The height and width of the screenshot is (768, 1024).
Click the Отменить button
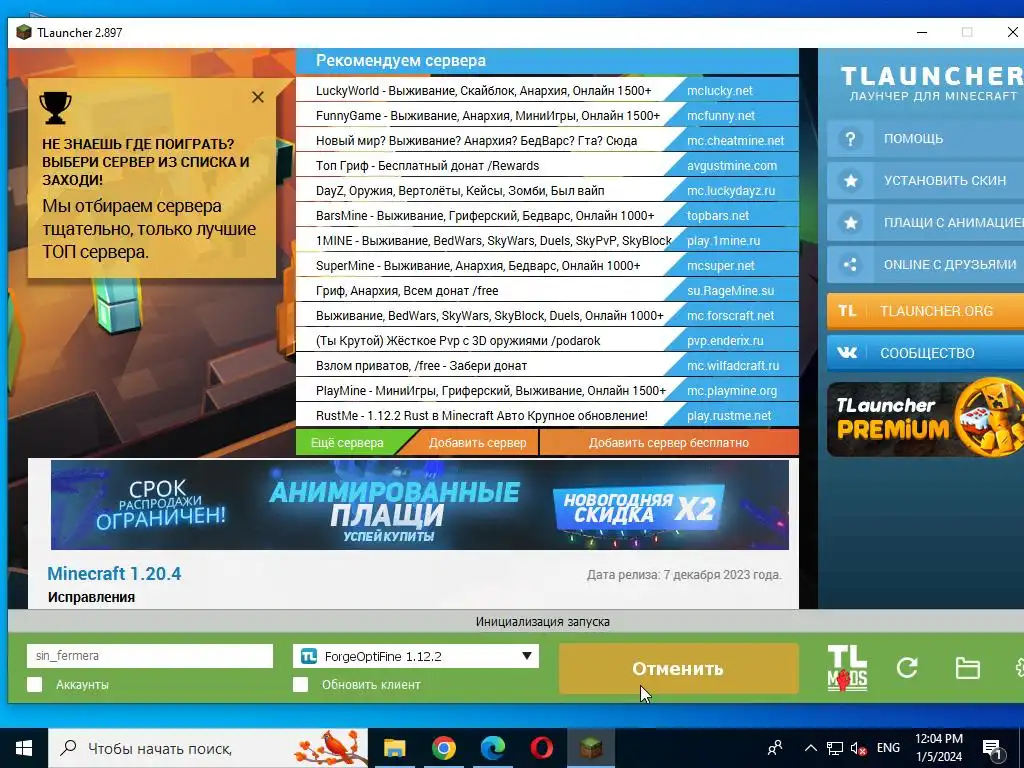pos(678,668)
